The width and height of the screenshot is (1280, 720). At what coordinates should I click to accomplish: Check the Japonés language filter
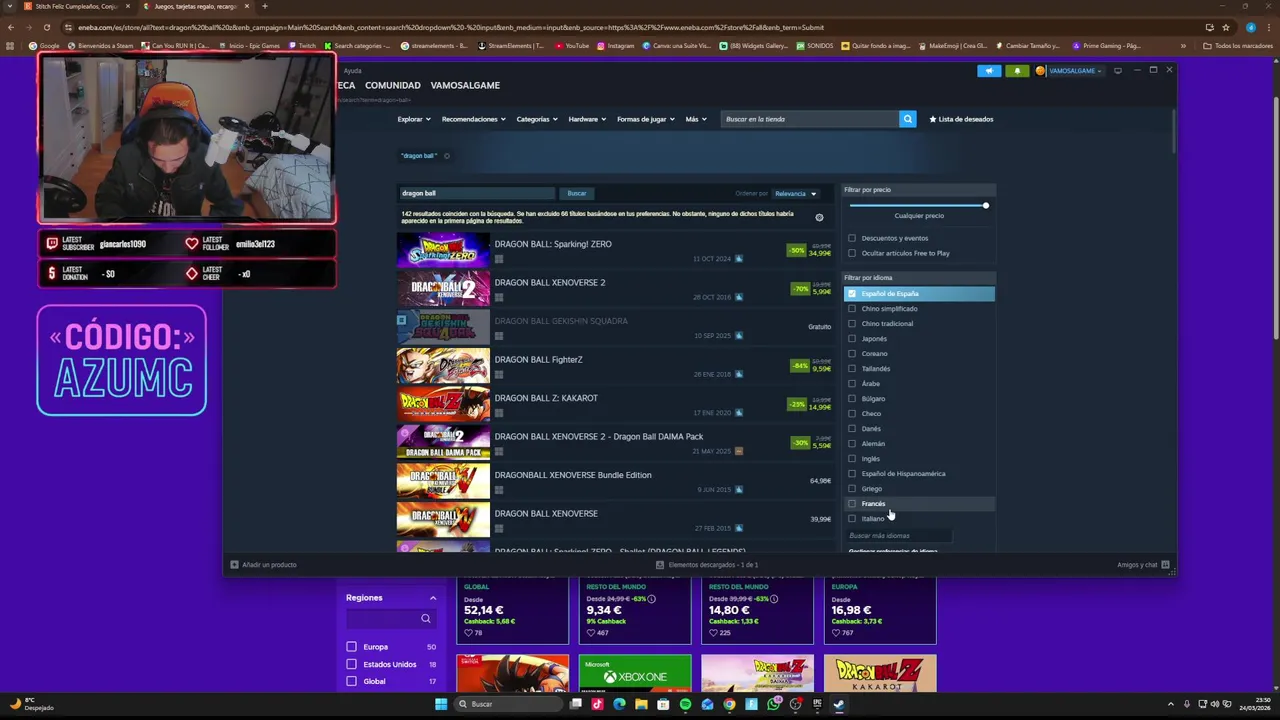(852, 338)
